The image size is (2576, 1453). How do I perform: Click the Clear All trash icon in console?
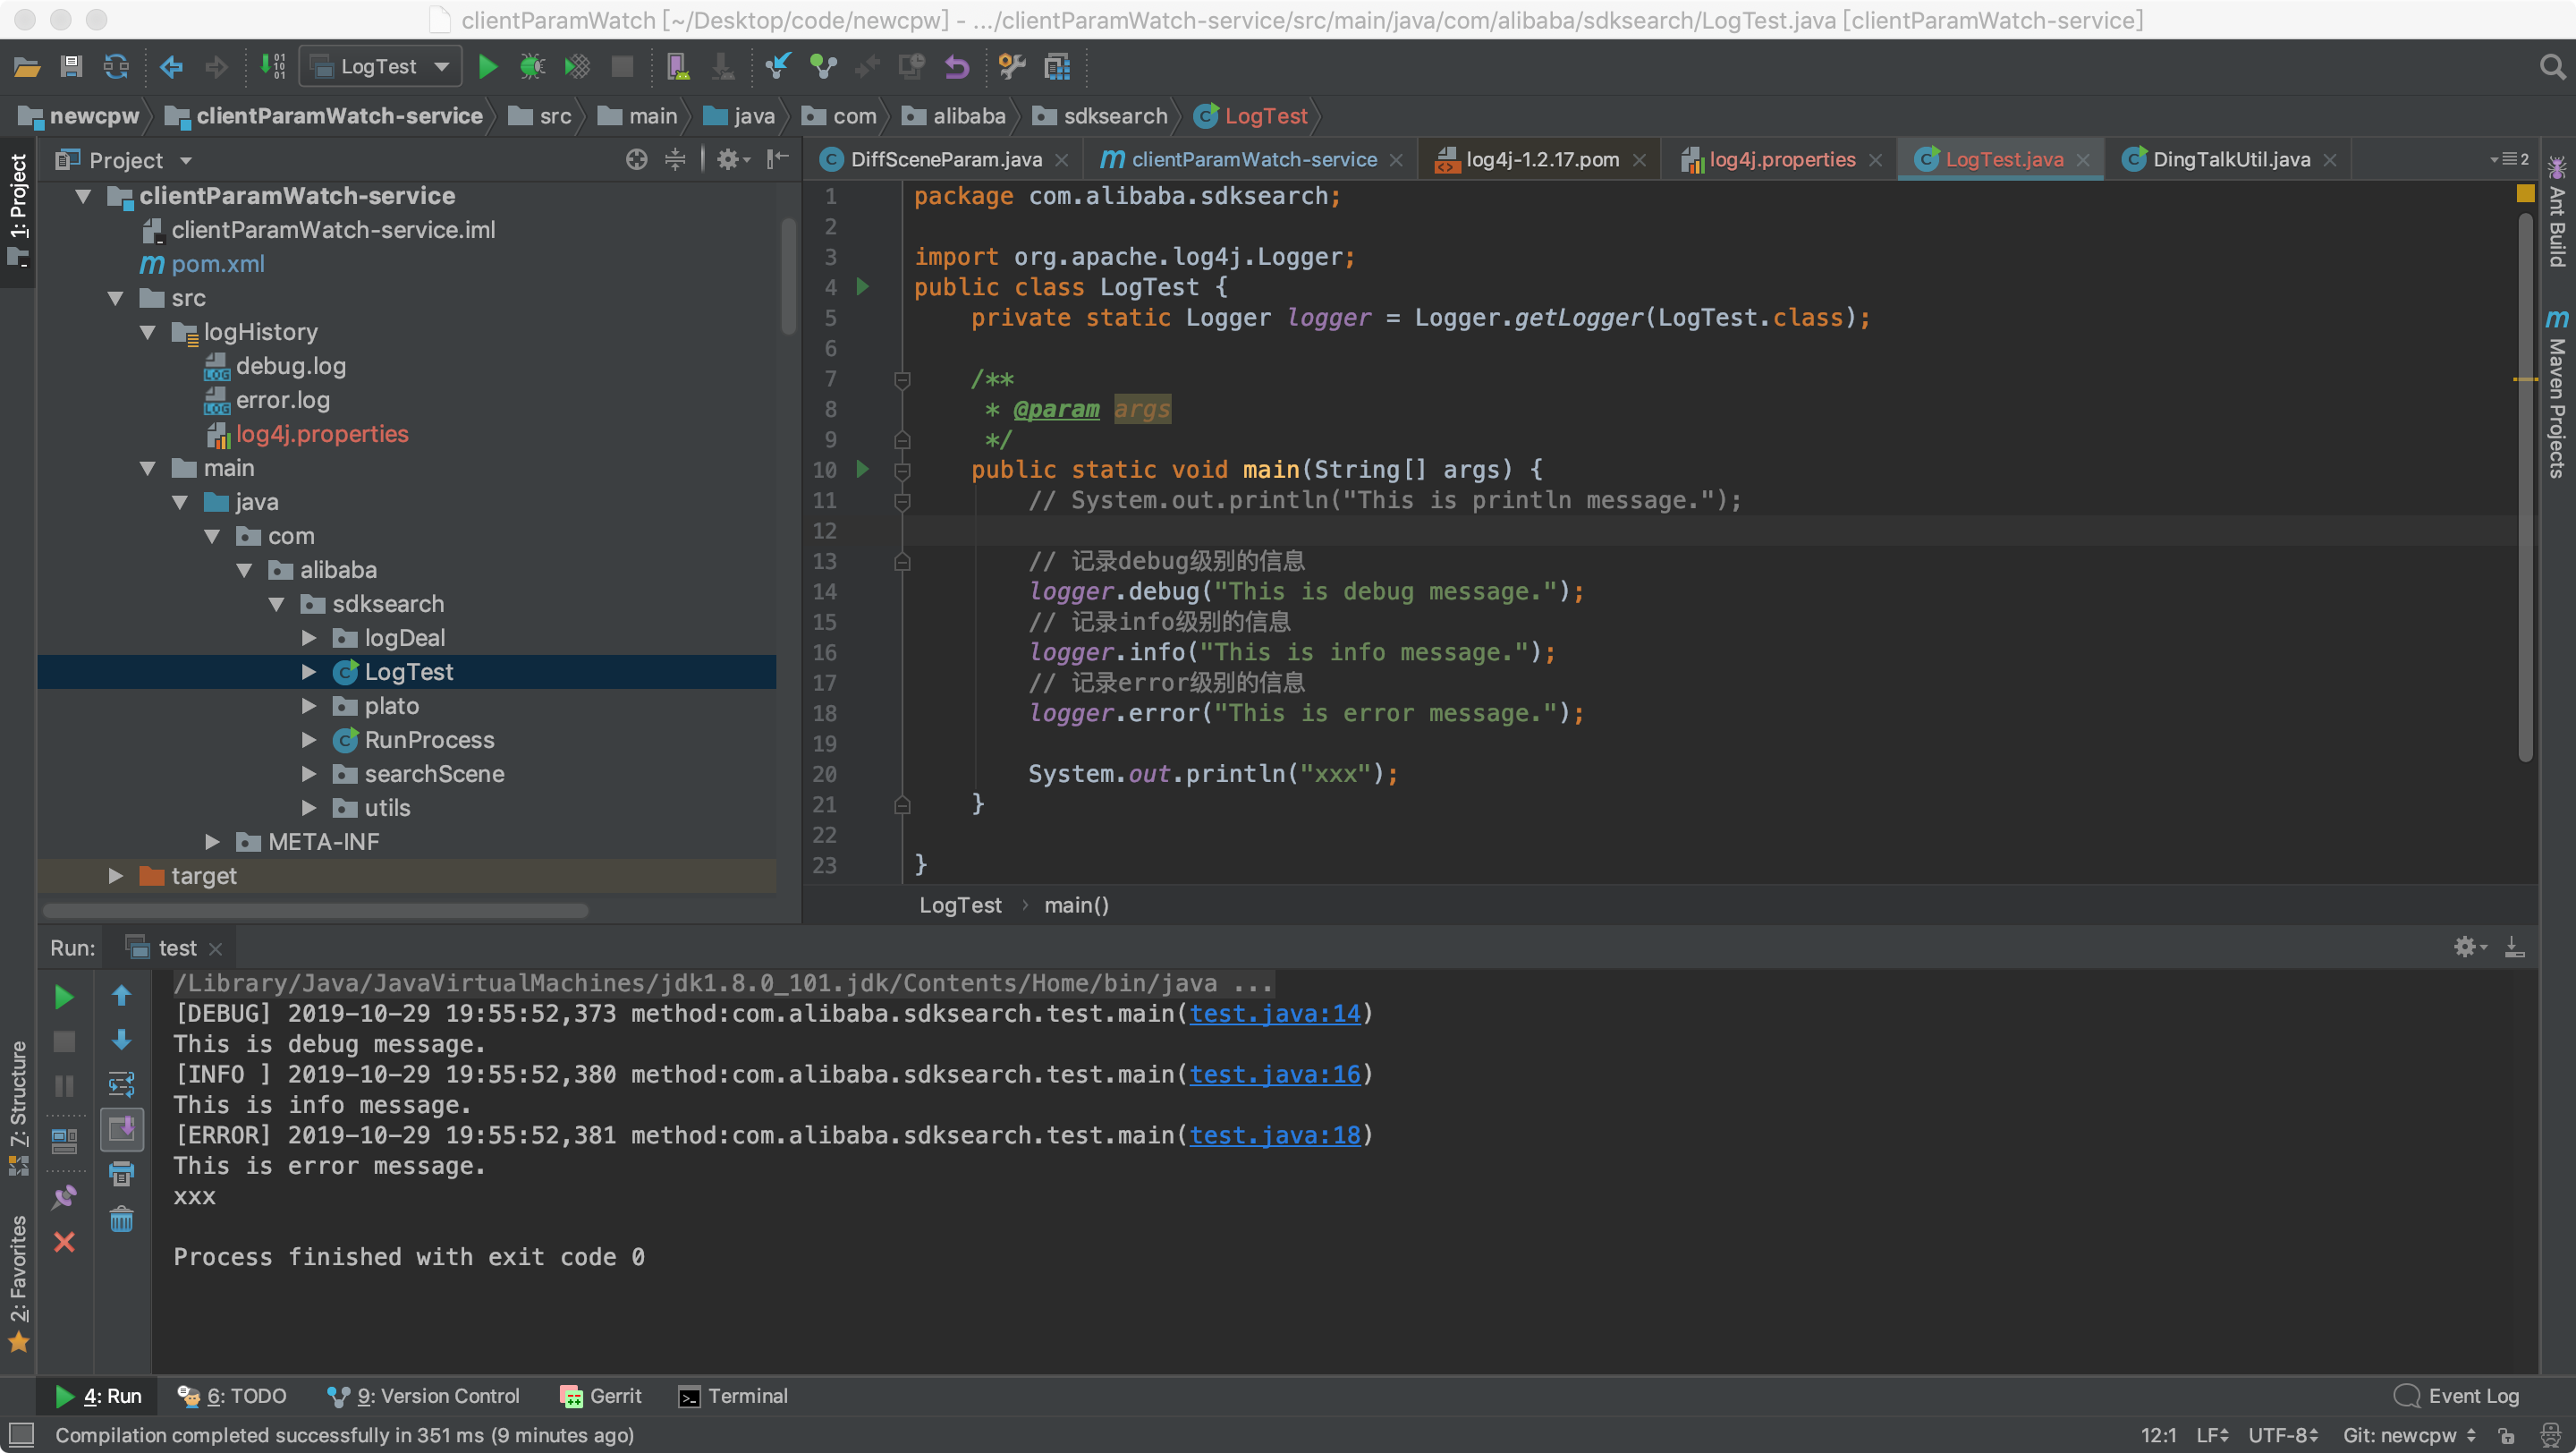(121, 1219)
